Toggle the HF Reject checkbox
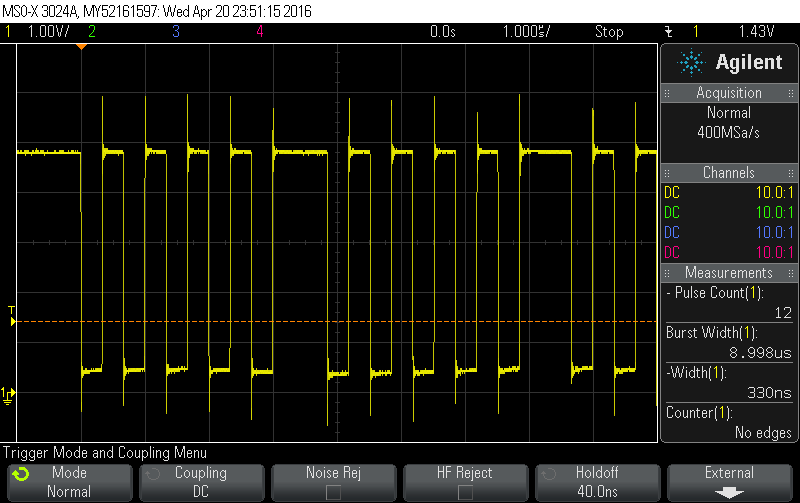 465,492
